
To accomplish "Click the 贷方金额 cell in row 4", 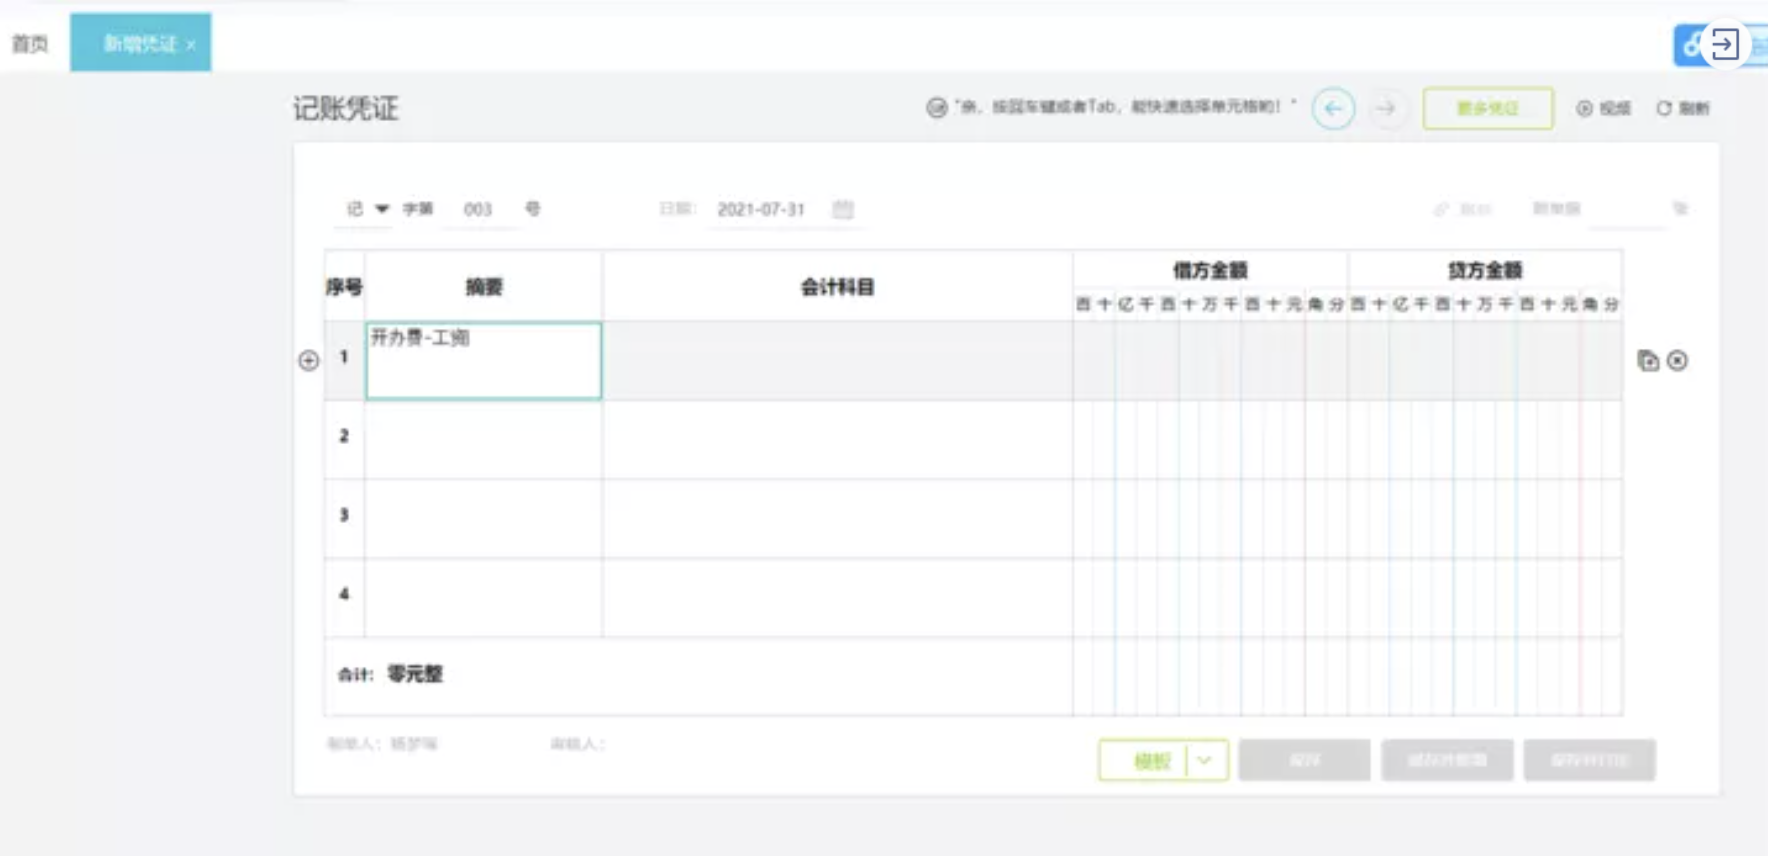I will 1485,597.
